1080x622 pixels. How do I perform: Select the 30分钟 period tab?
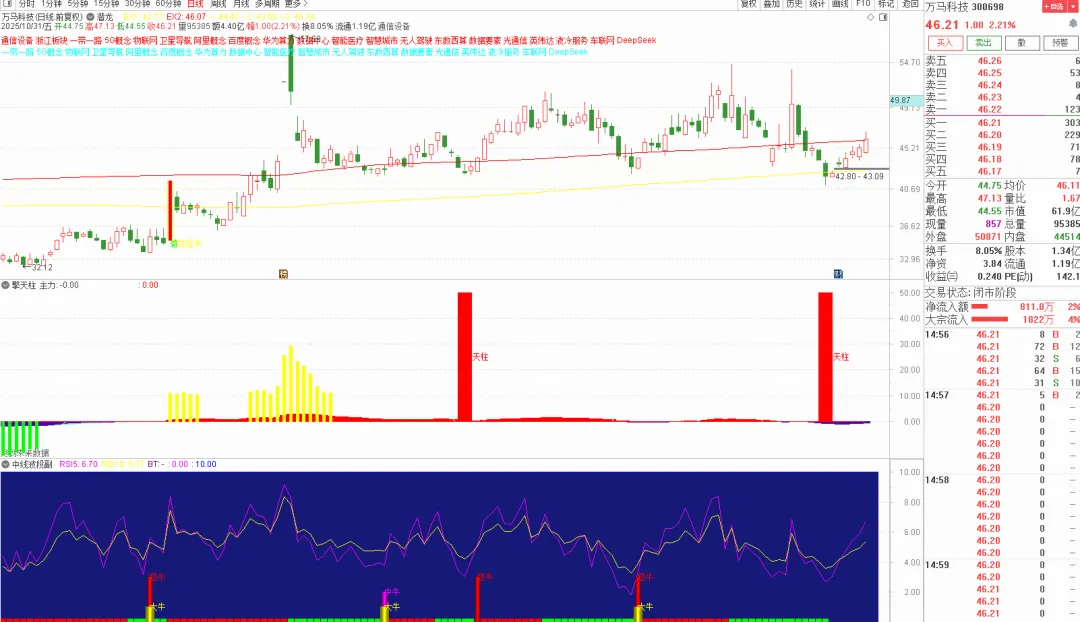137,3
